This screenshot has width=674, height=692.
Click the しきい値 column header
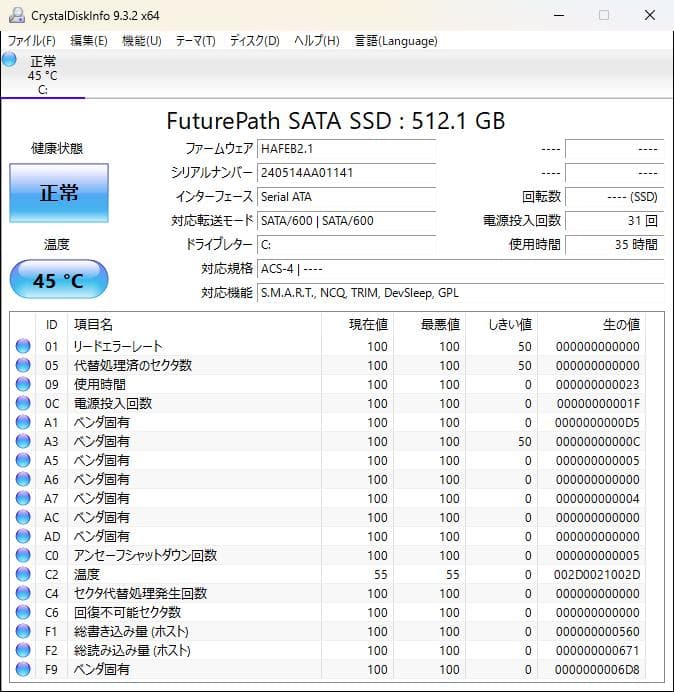(x=510, y=325)
